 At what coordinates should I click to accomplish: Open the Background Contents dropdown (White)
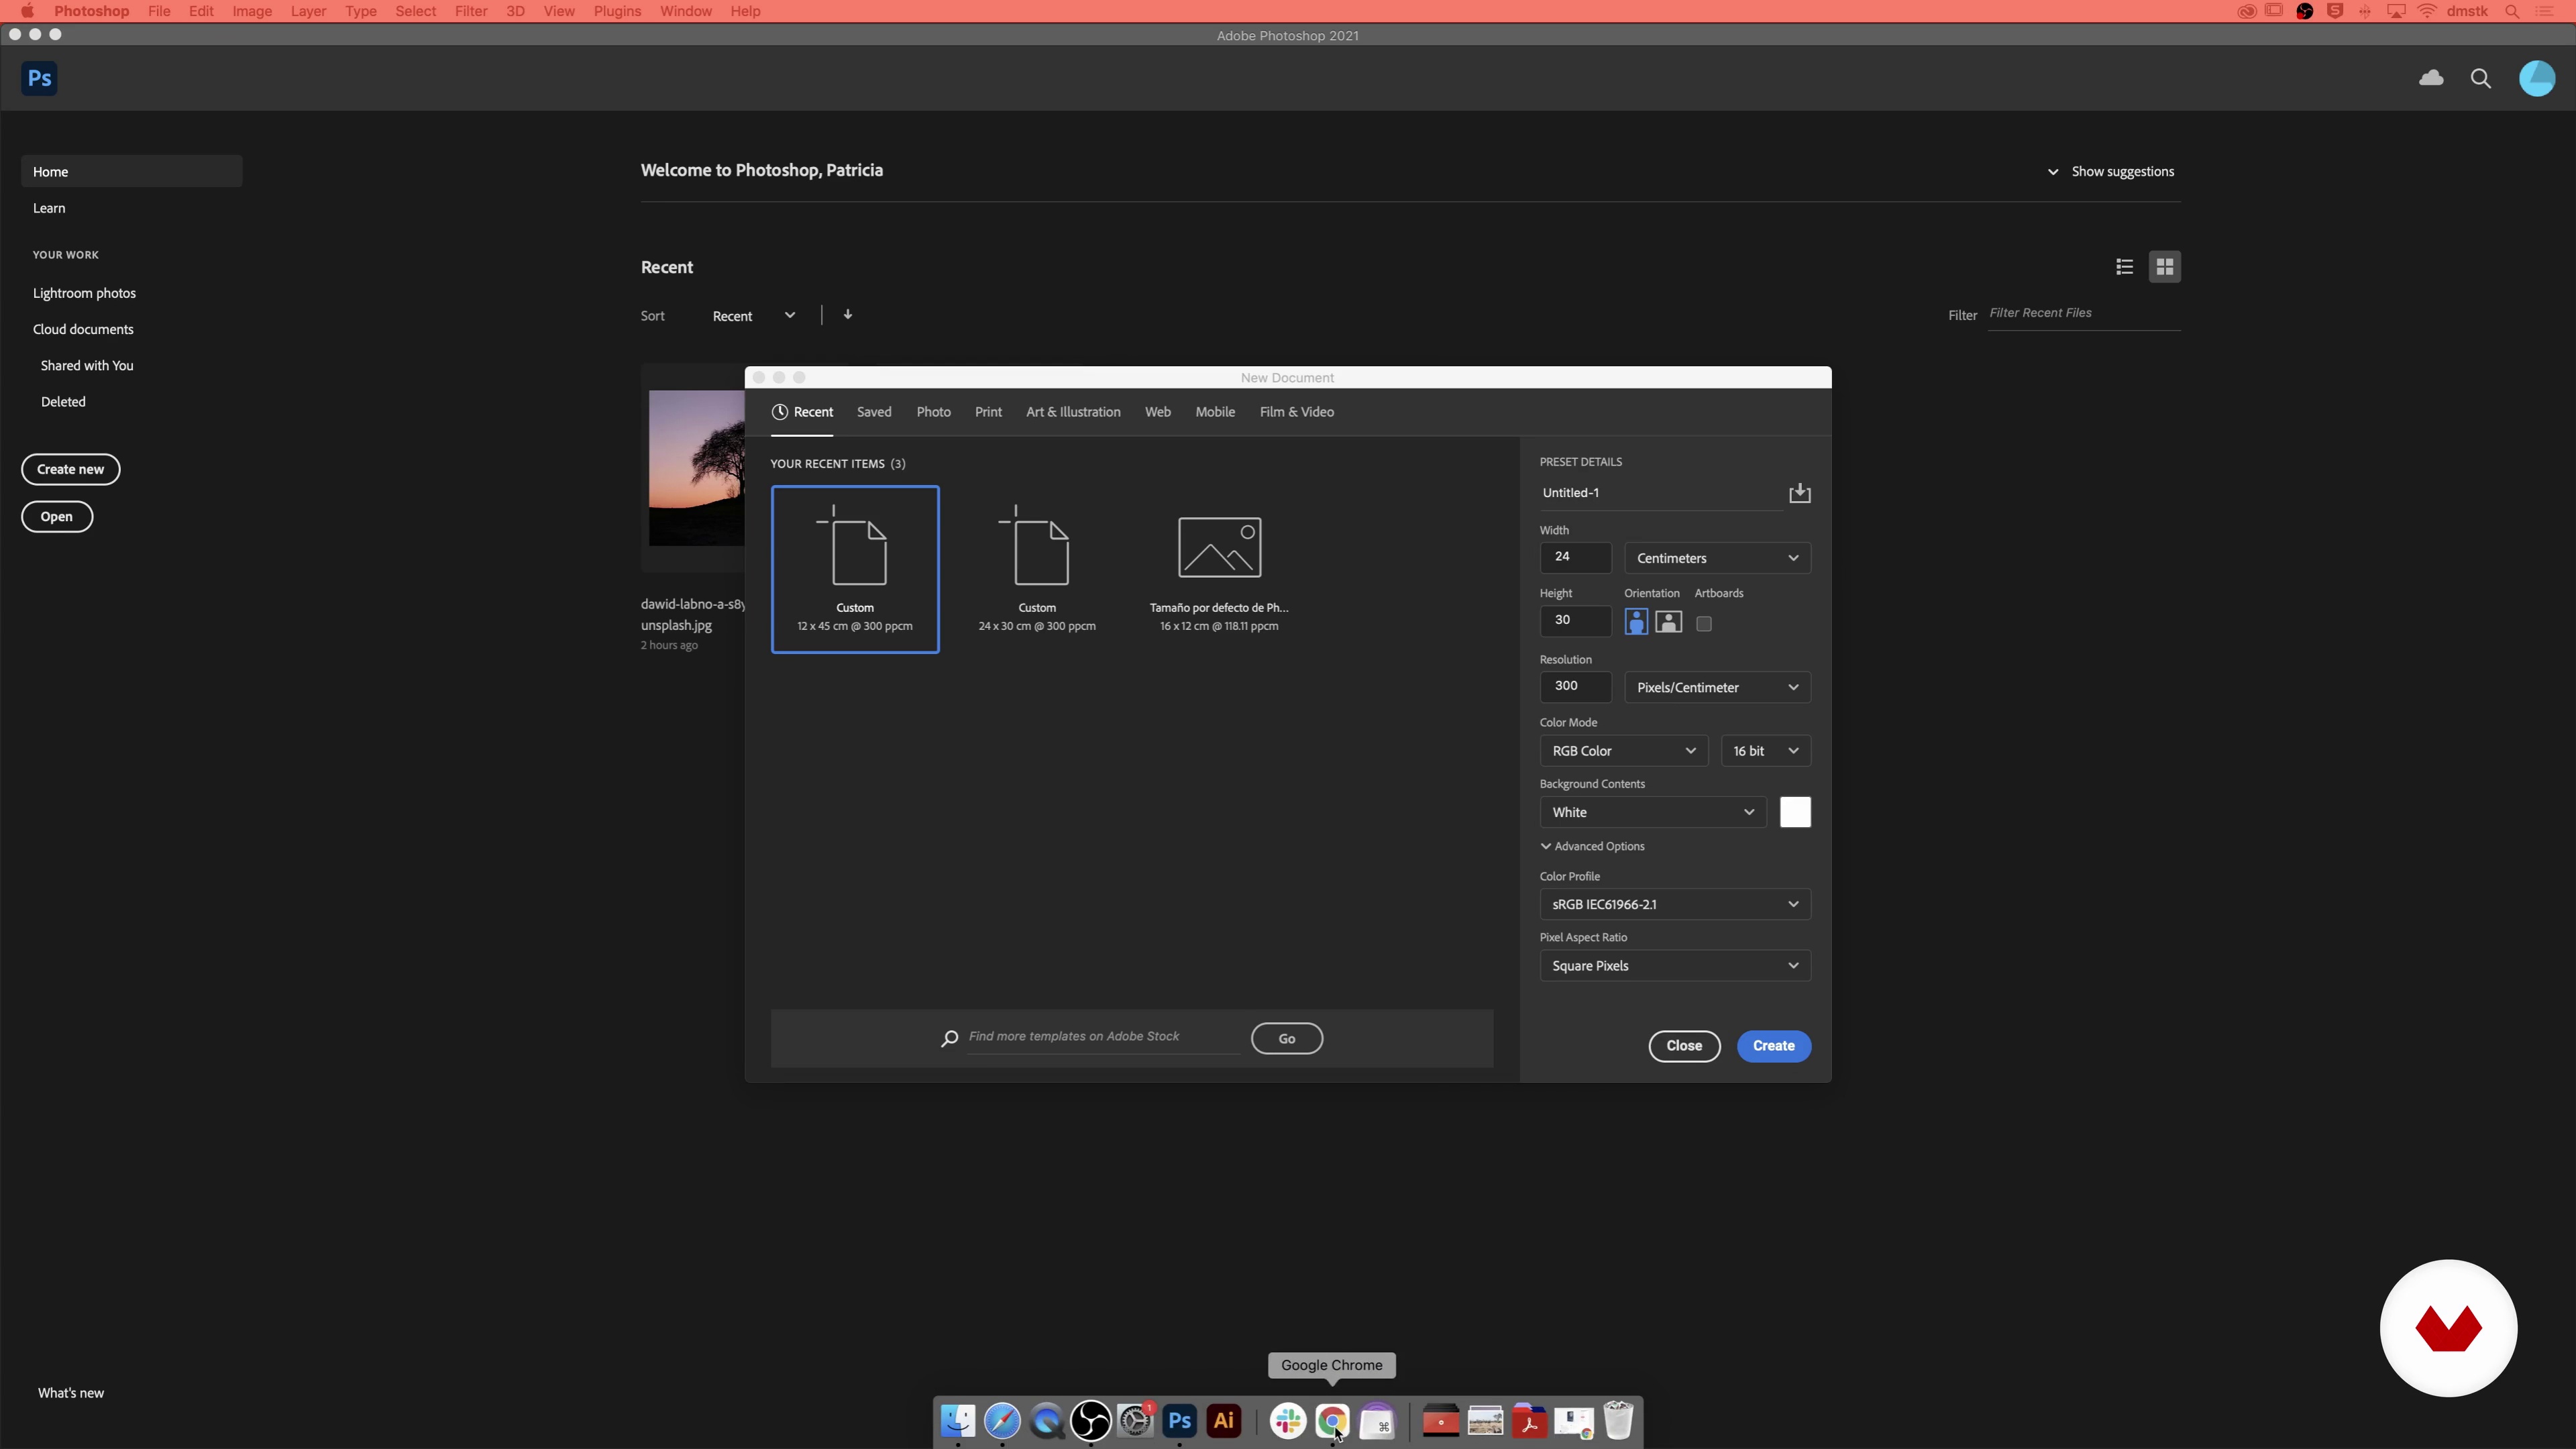[x=1653, y=812]
